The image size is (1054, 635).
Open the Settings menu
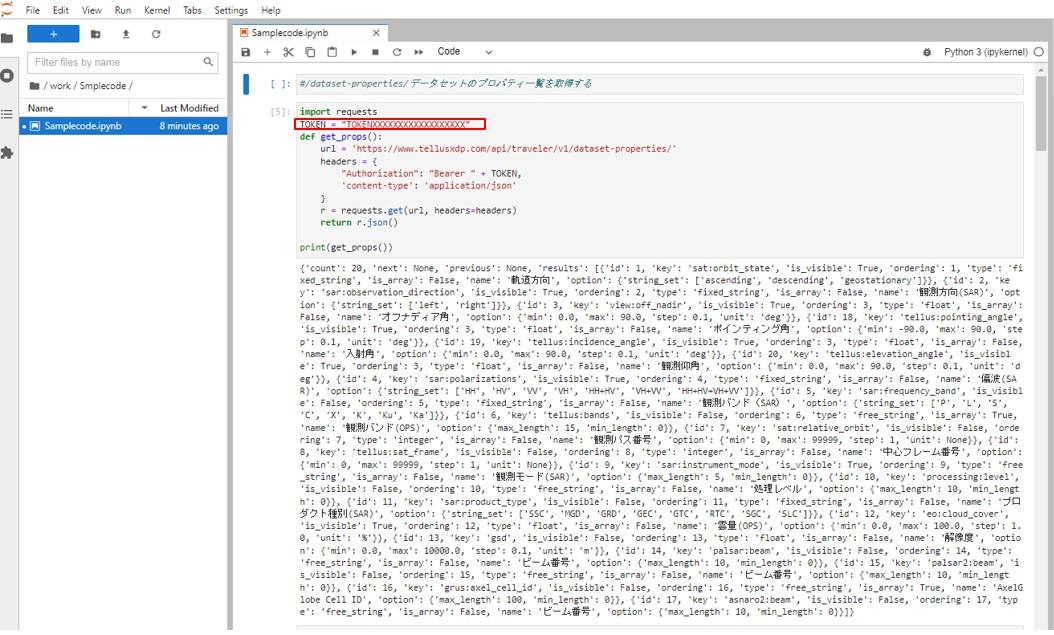231,10
